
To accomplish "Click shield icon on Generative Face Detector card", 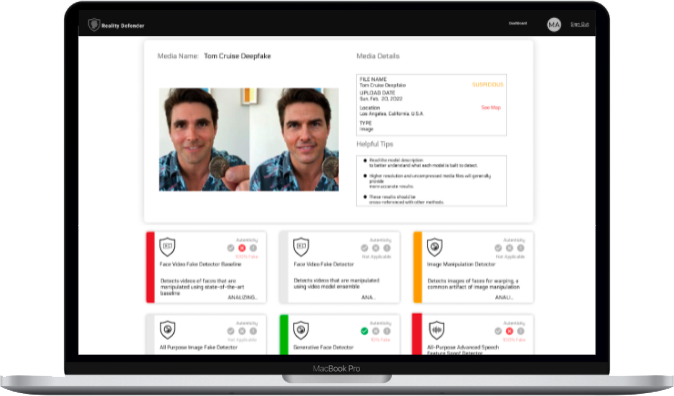I will [x=301, y=330].
